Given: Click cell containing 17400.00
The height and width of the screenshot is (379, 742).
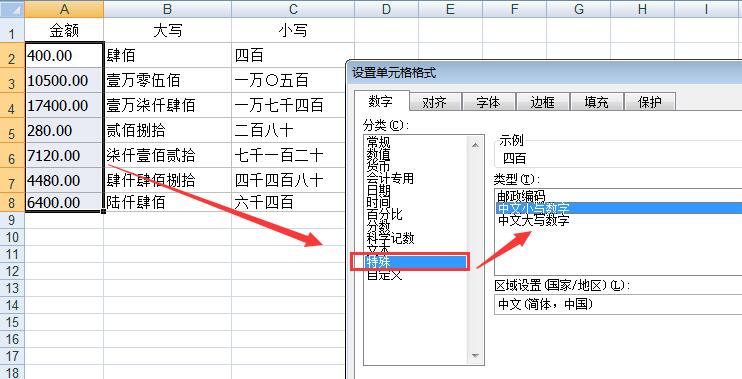Looking at the screenshot, I should click(x=64, y=106).
